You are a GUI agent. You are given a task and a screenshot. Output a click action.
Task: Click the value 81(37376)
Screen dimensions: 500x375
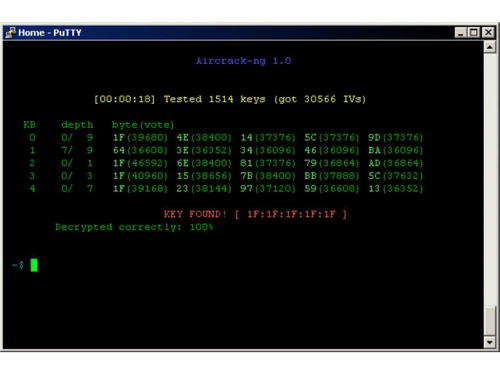click(x=268, y=163)
